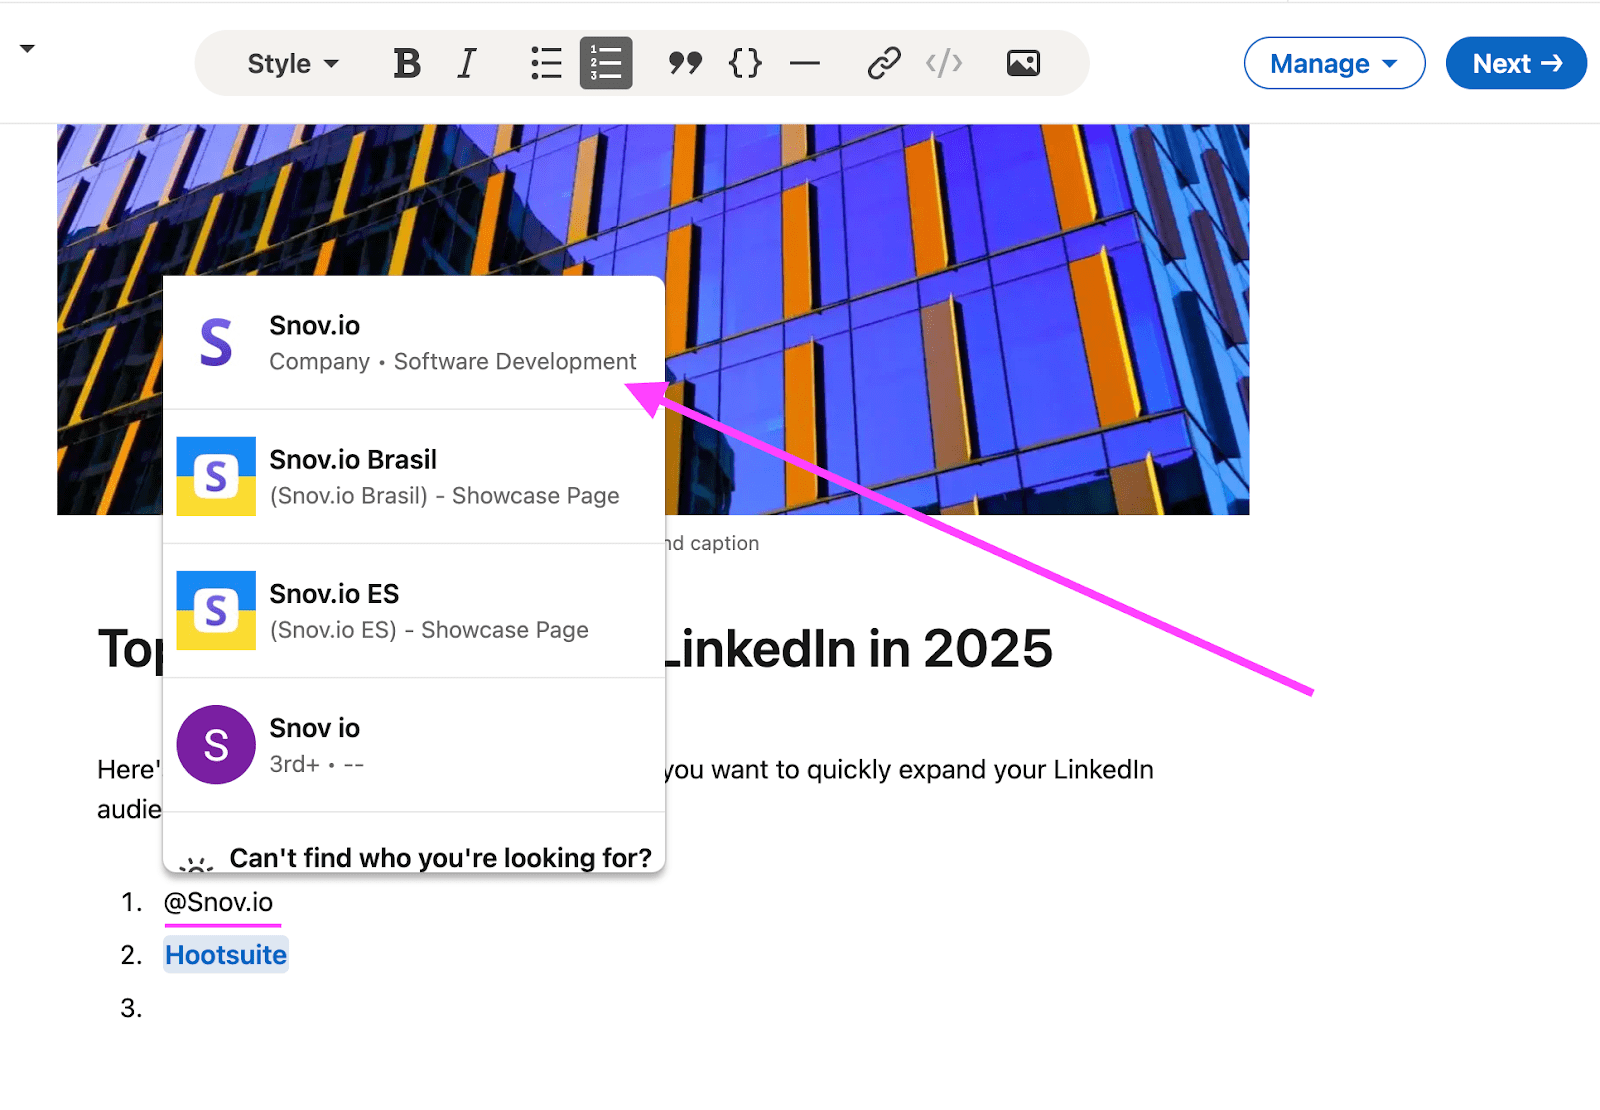This screenshot has height=1110, width=1600.
Task: Expand the collapsed arrow at far left
Action: coord(27,48)
